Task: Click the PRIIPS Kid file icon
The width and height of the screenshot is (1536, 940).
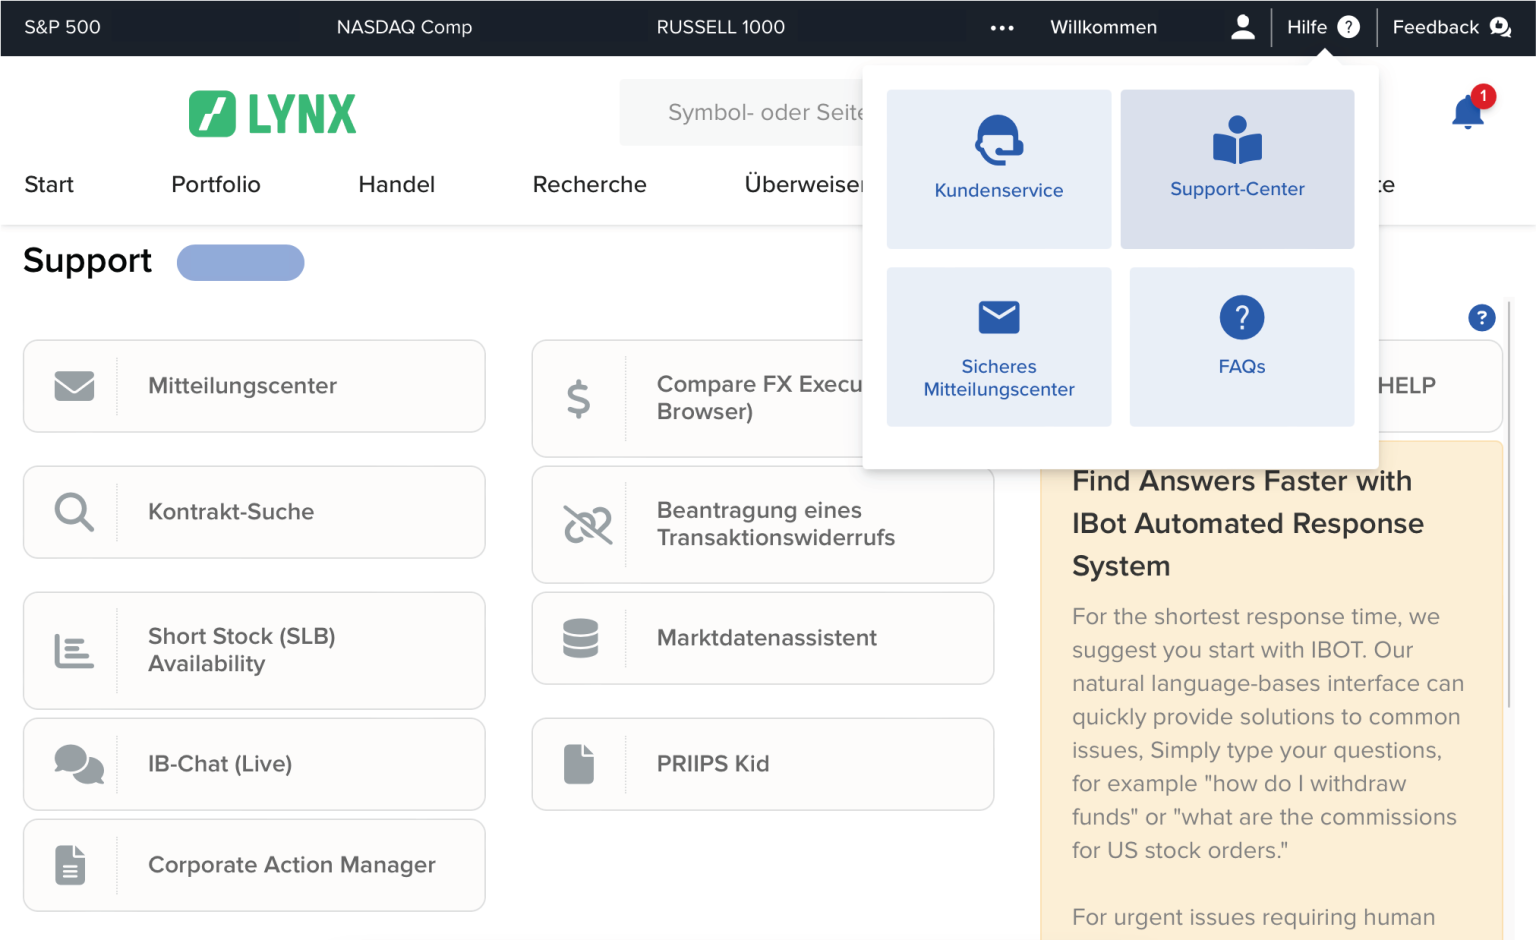Action: (x=579, y=764)
